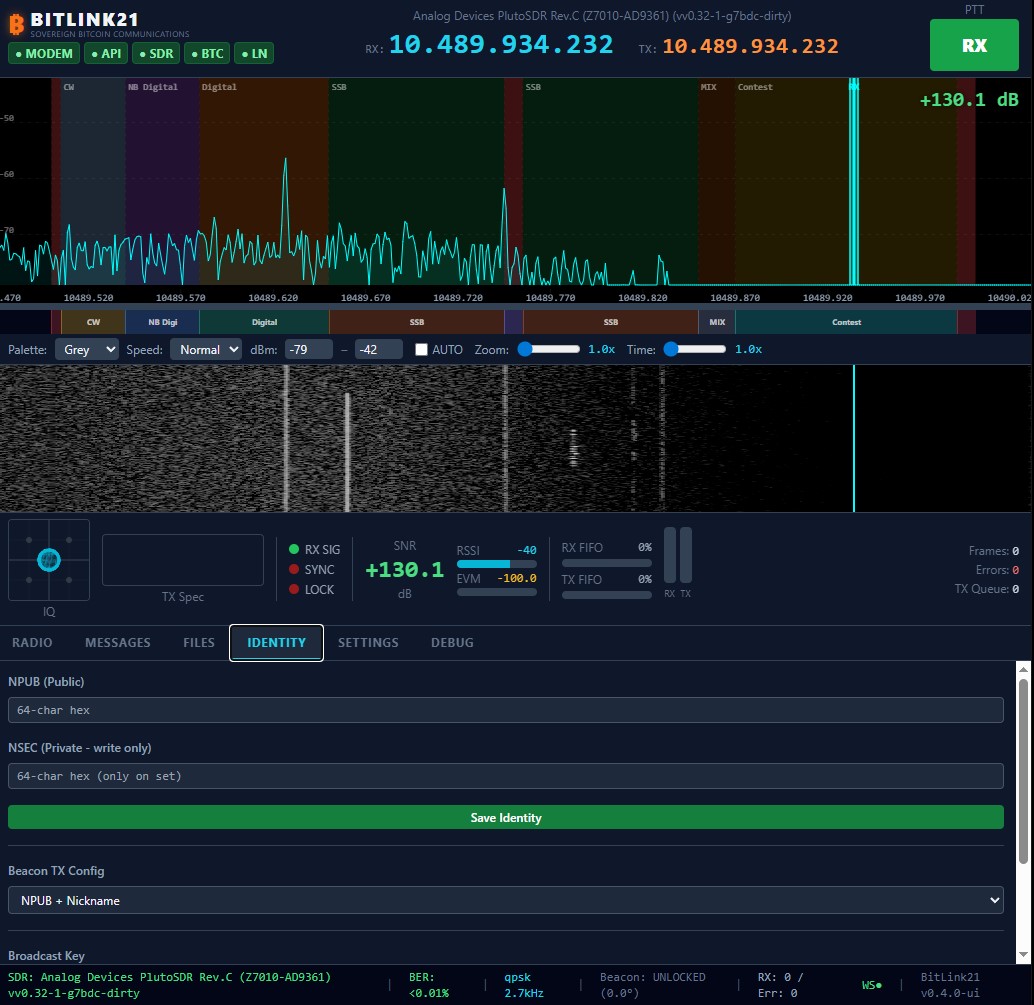Click the WS connection status indicator
The image size is (1034, 1005).
click(x=871, y=985)
